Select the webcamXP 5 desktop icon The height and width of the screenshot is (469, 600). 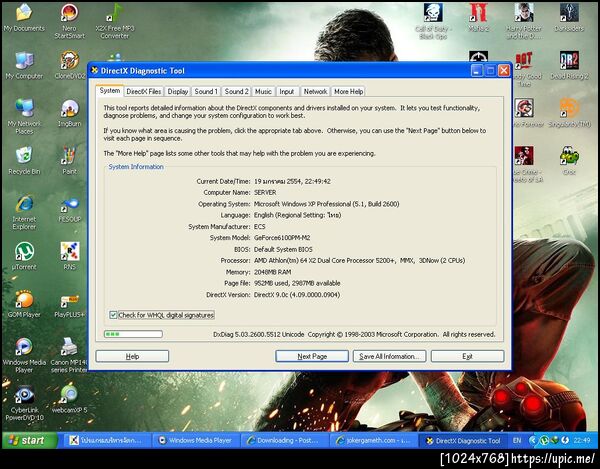point(69,399)
